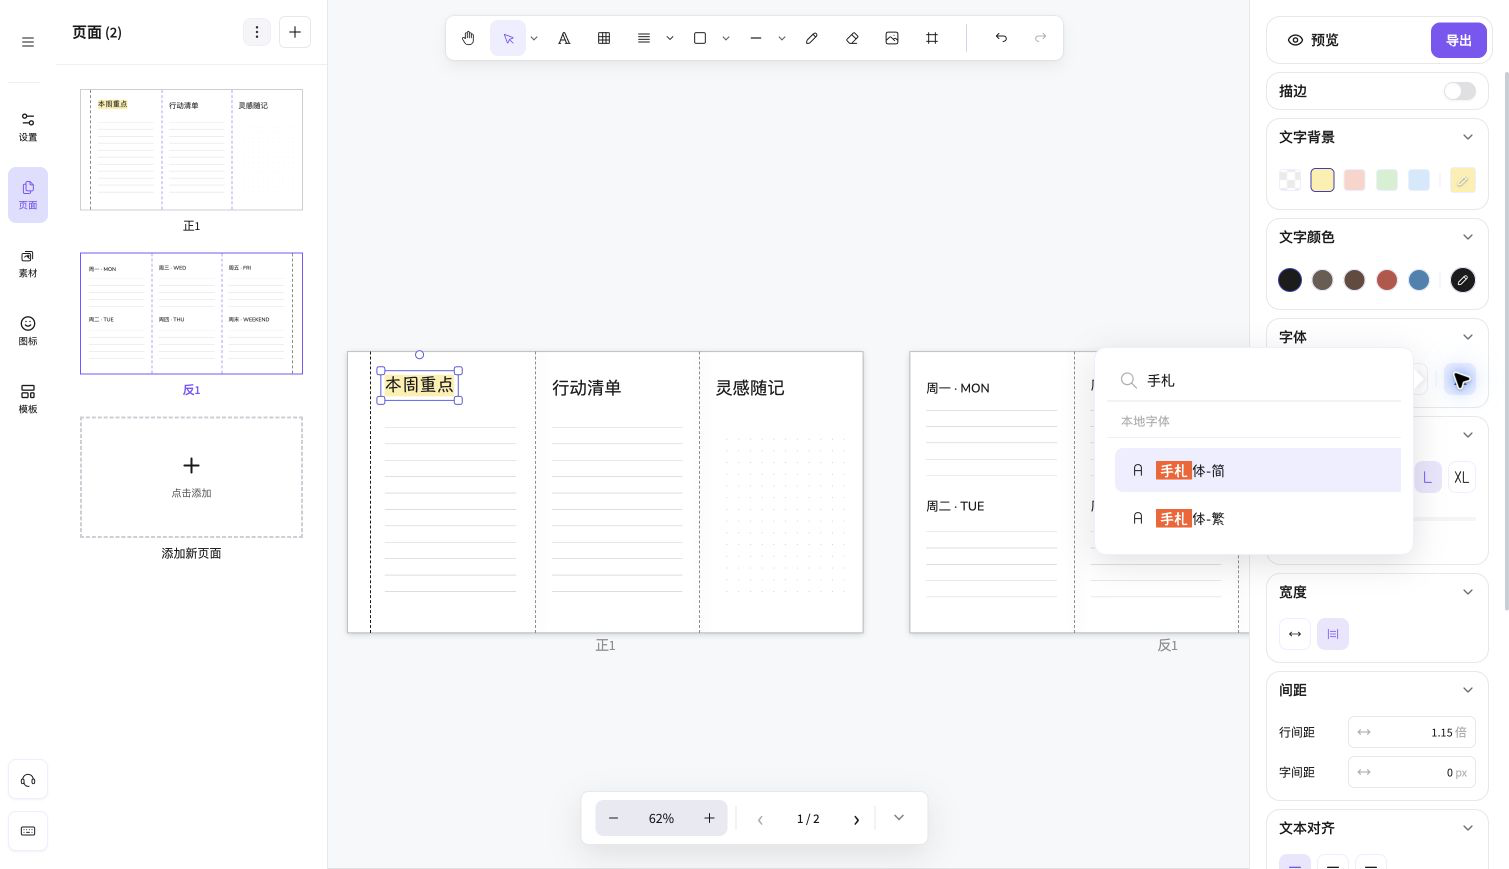Go to previous page arrow
This screenshot has width=1509, height=869.
760,819
